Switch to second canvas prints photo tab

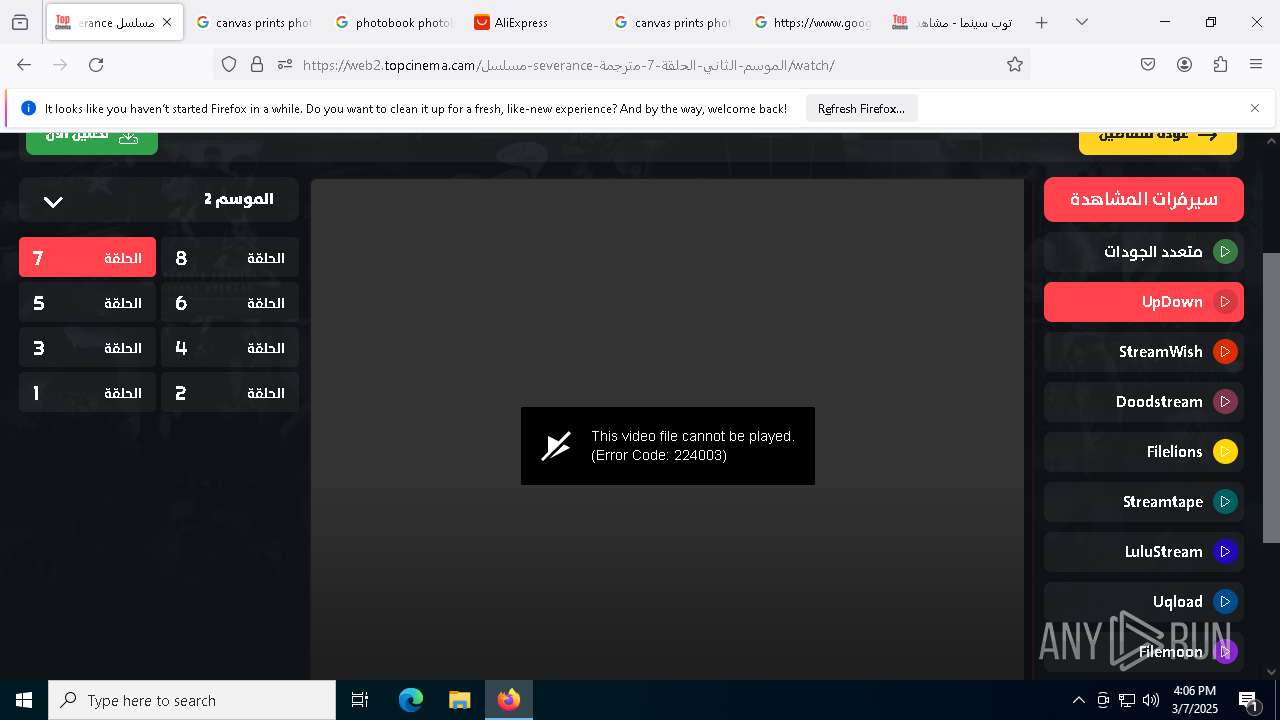click(x=672, y=22)
